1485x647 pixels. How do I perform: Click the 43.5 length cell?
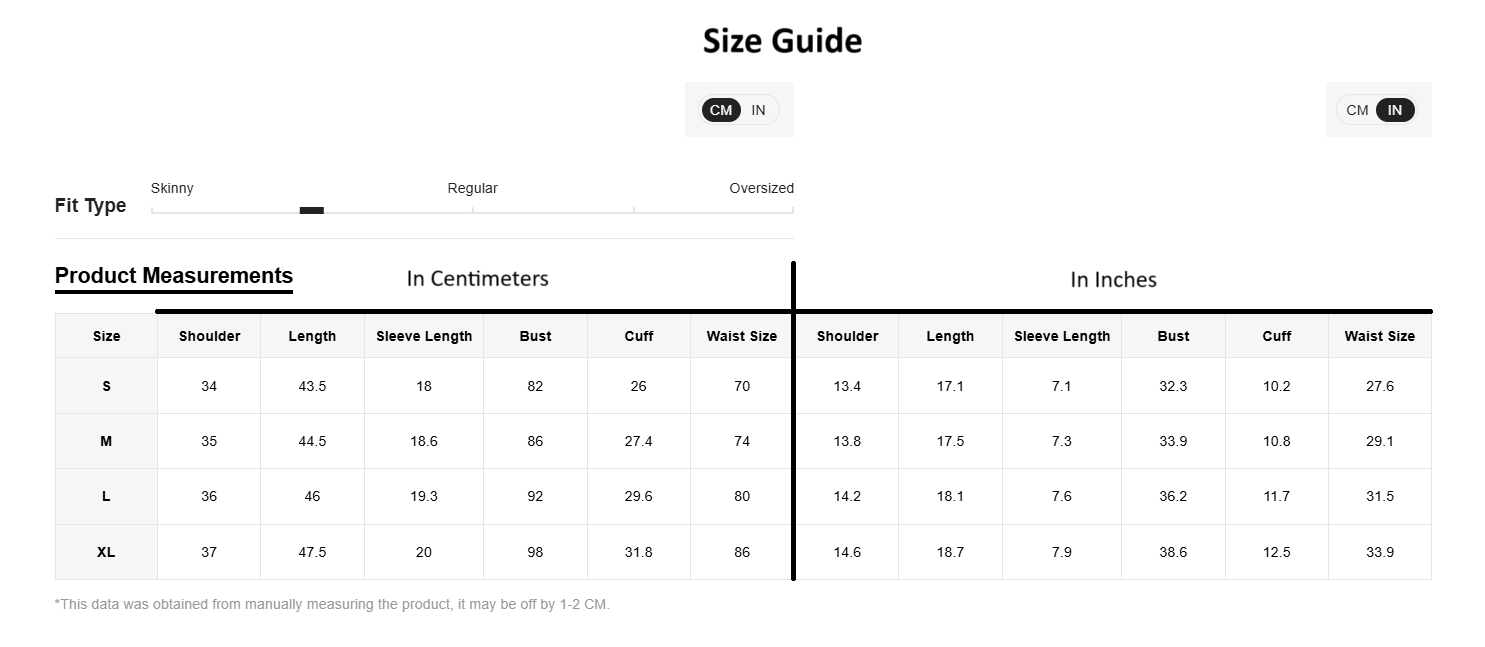click(312, 386)
